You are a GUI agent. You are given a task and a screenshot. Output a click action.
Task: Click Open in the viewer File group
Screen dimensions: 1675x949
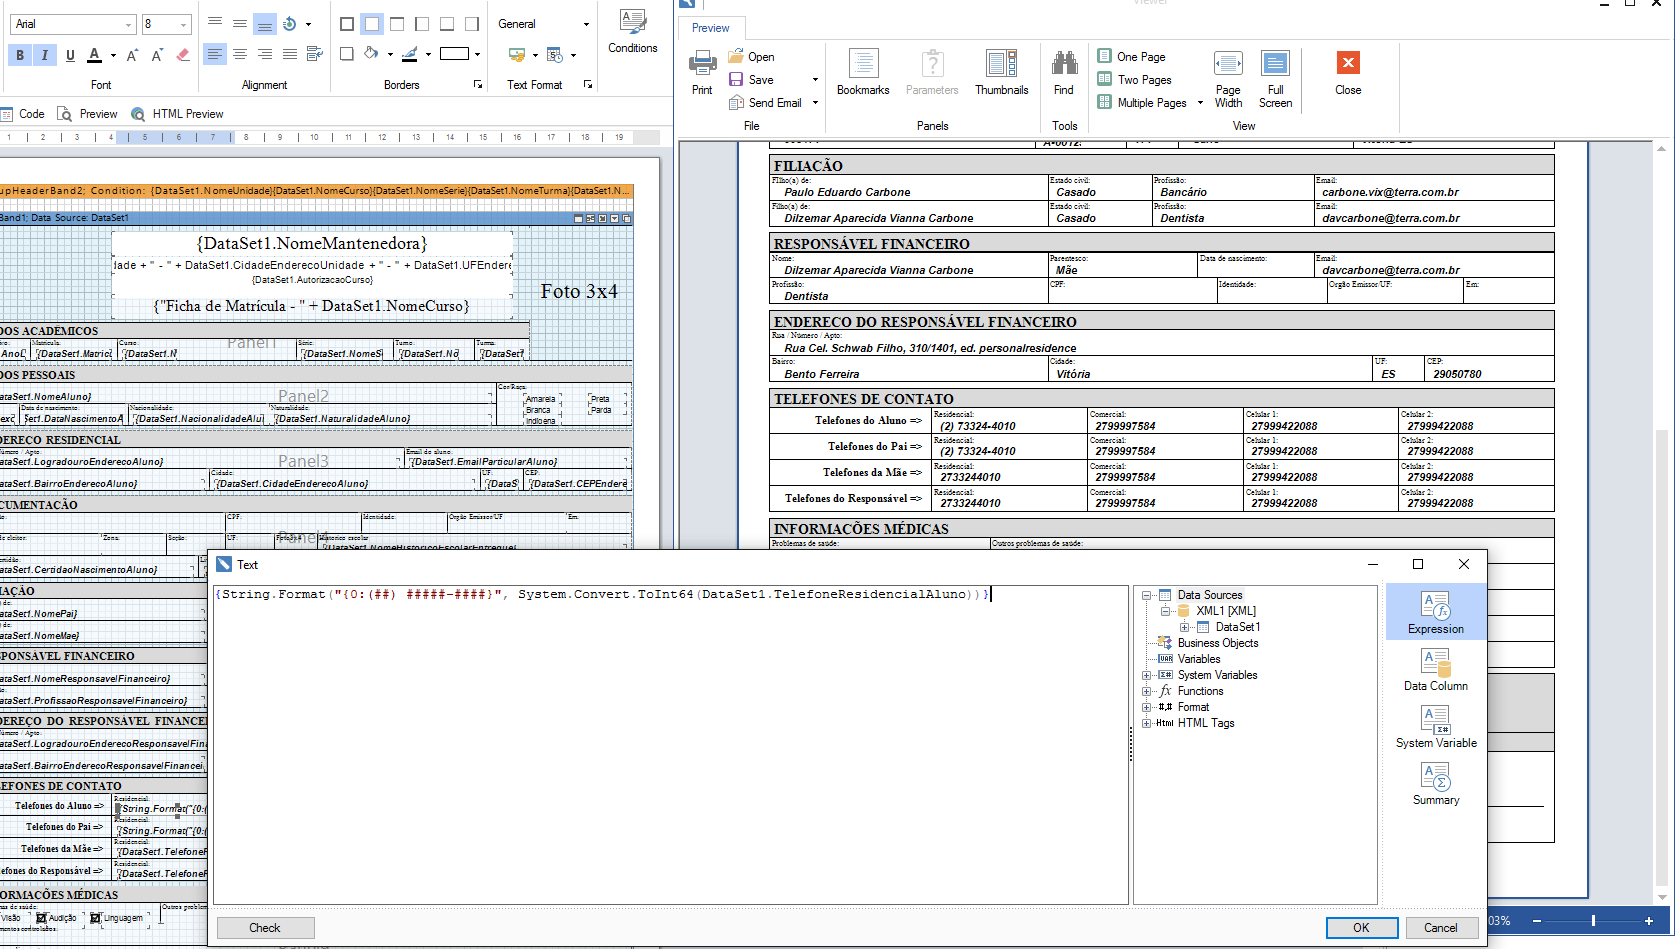751,57
